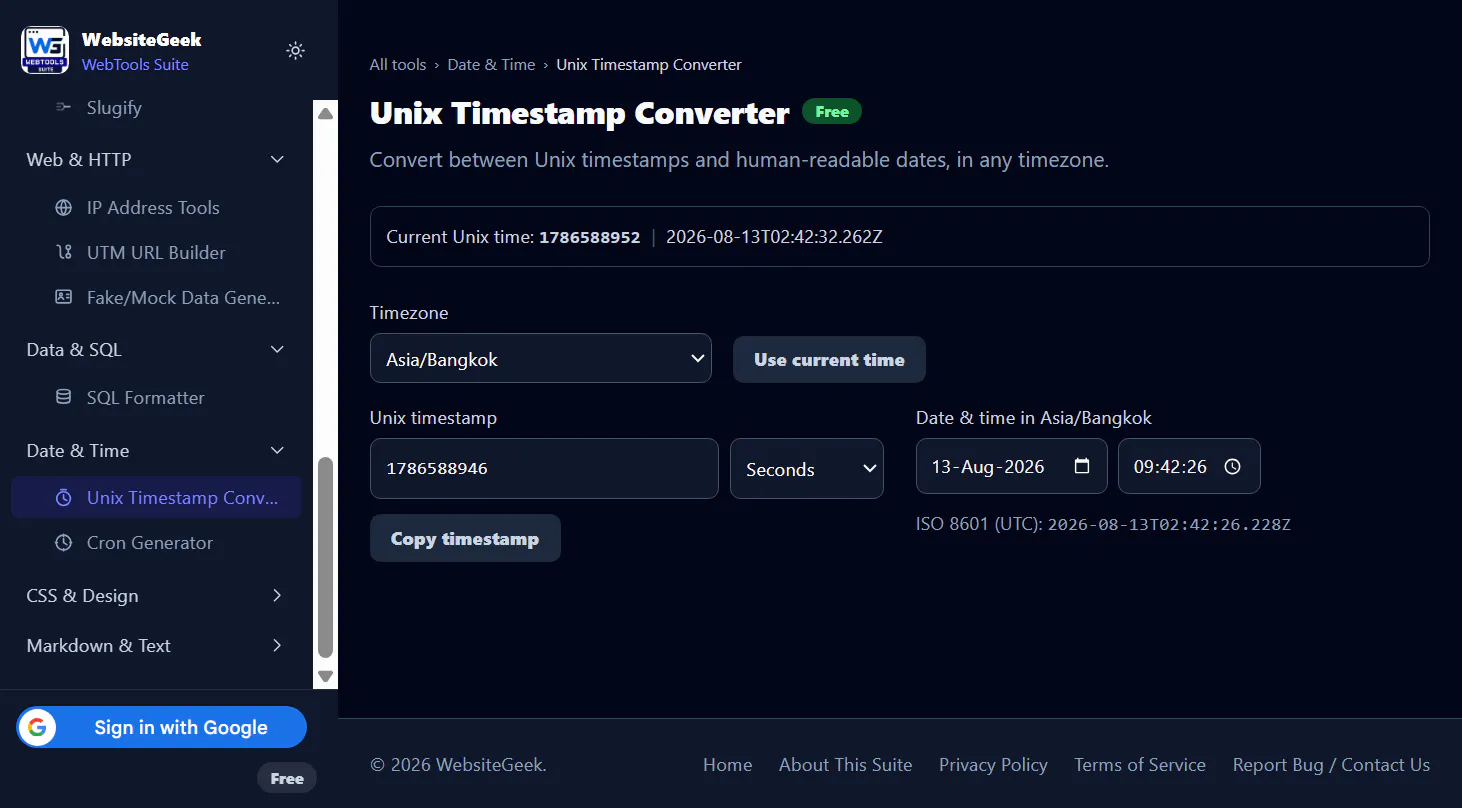Open Privacy Policy footer link
Screen dimensions: 1462x808
click(x=993, y=765)
